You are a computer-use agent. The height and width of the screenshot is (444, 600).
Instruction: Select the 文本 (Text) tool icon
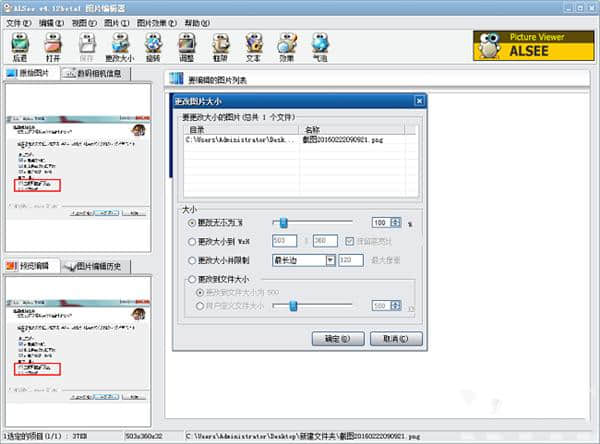point(253,47)
